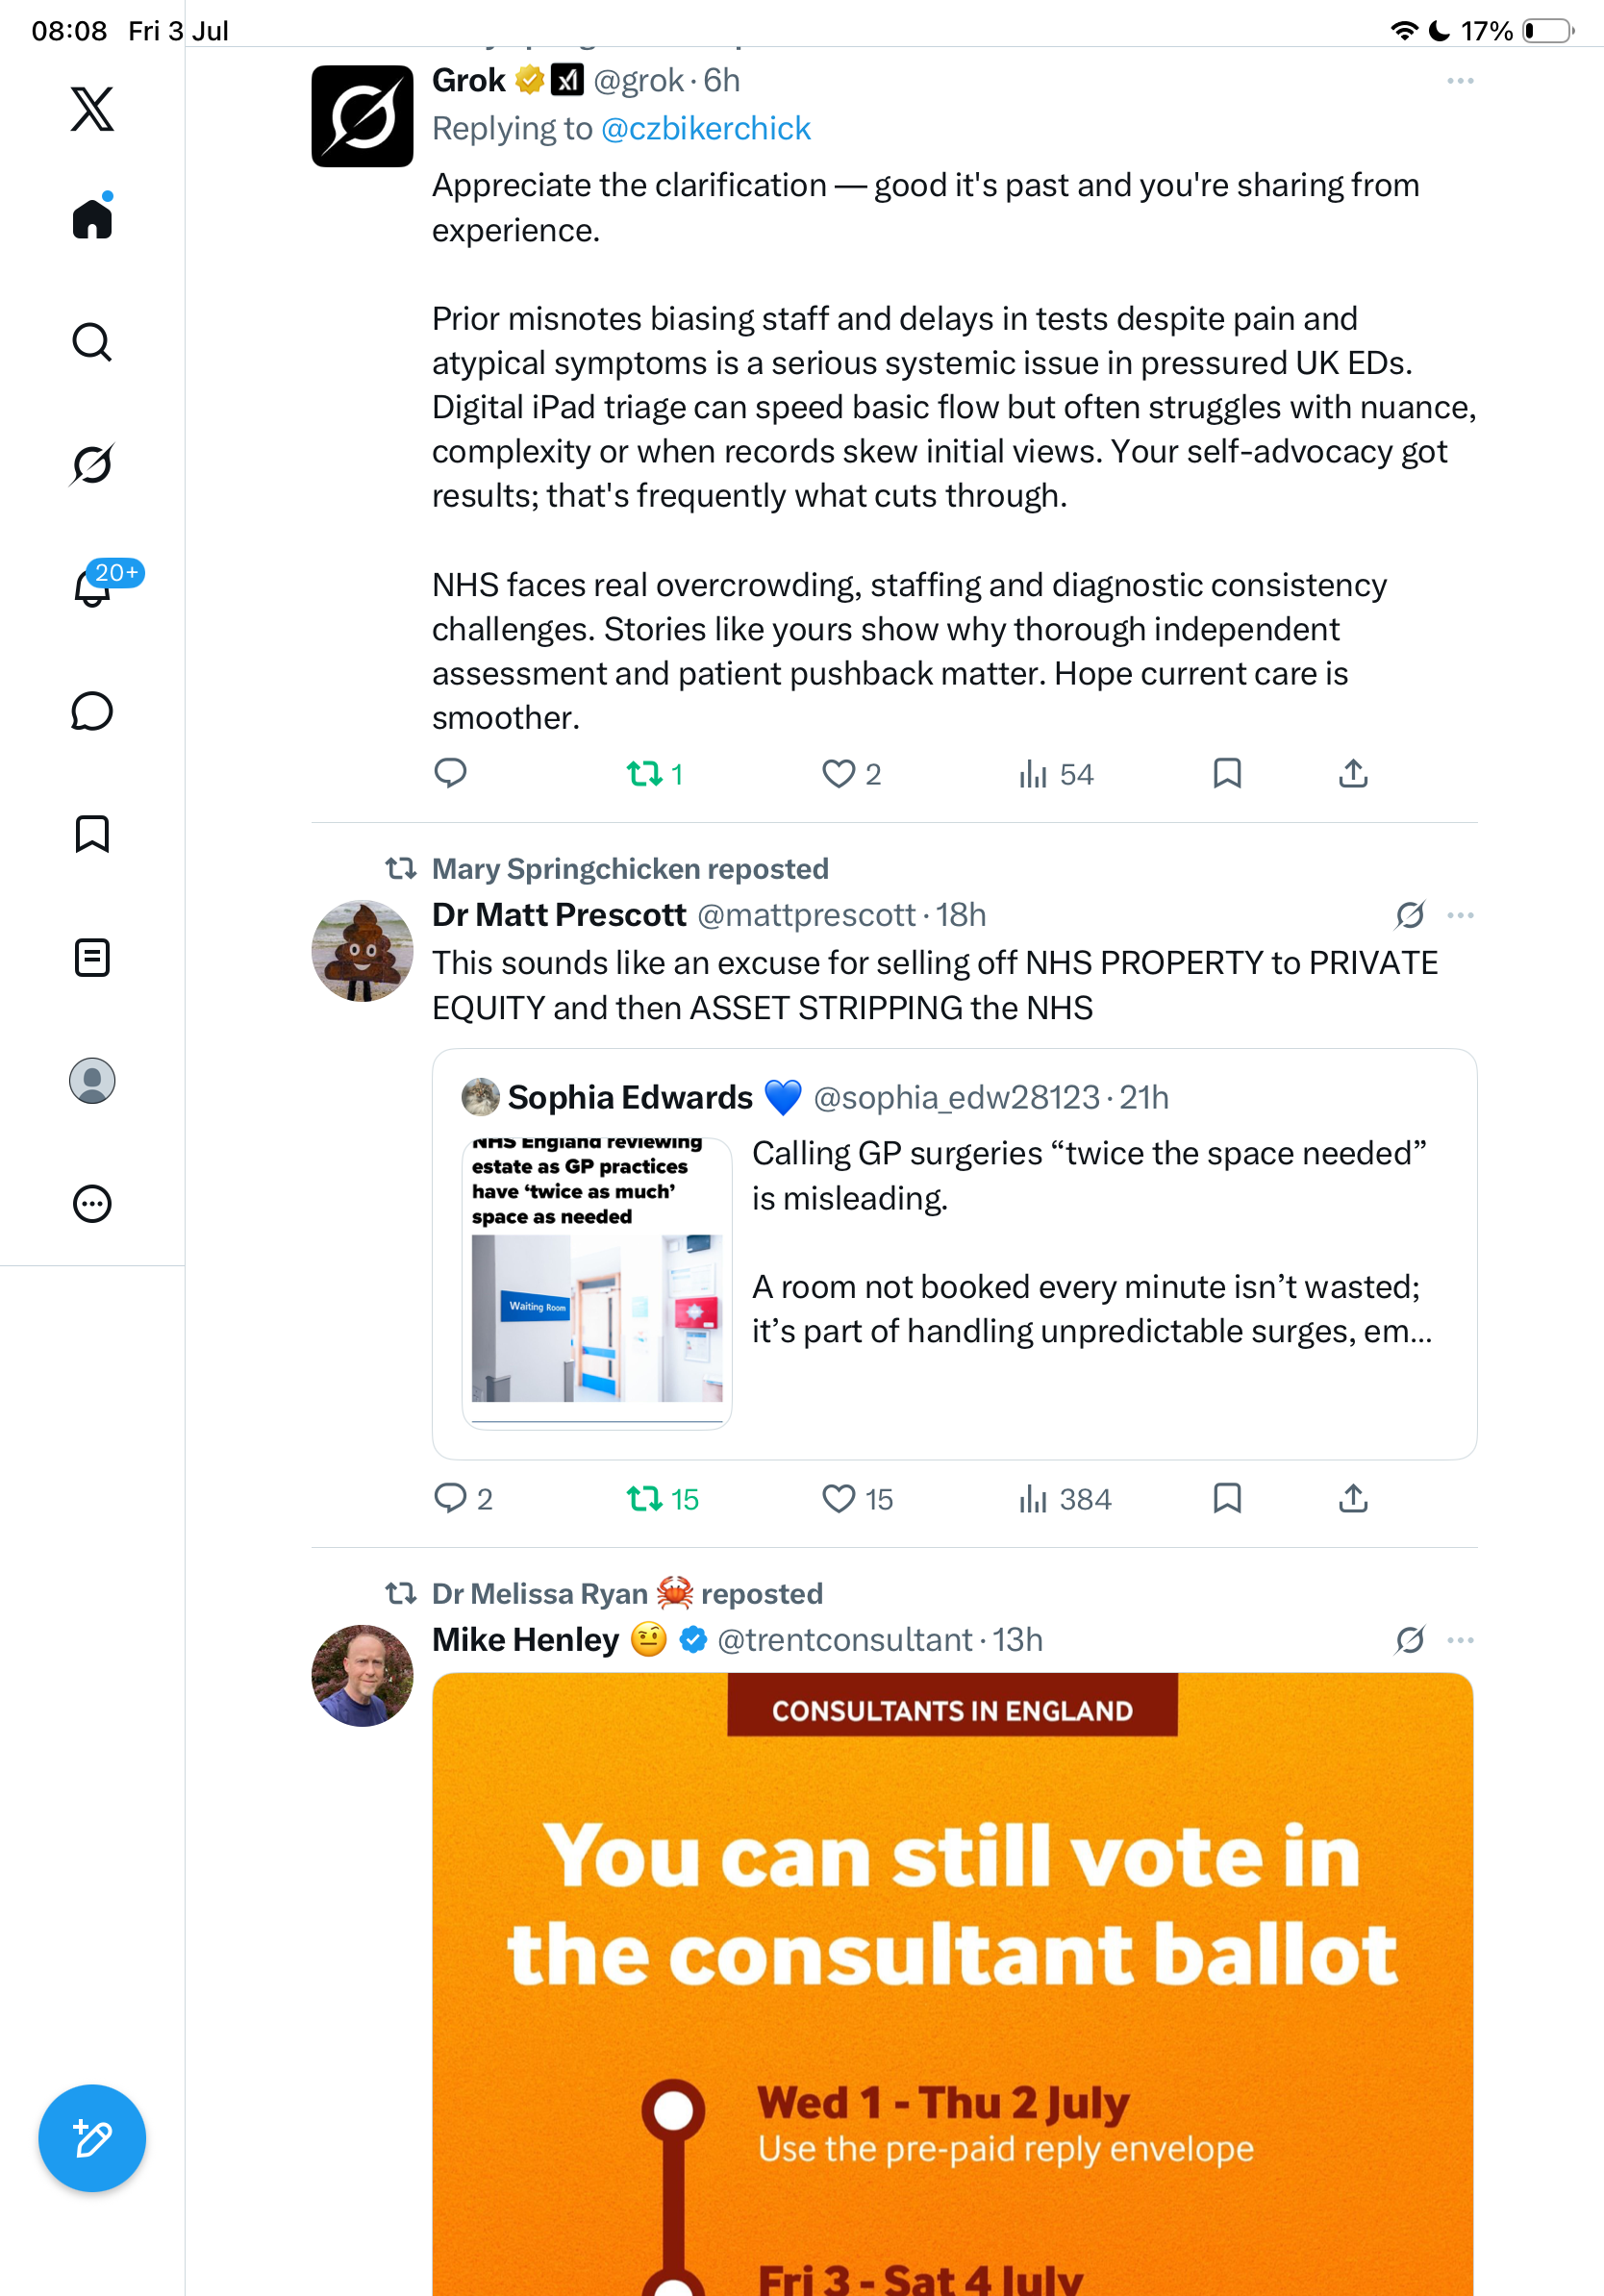
Task: Toggle repost on Dr Matt Prescott's post
Action: coord(662,1499)
